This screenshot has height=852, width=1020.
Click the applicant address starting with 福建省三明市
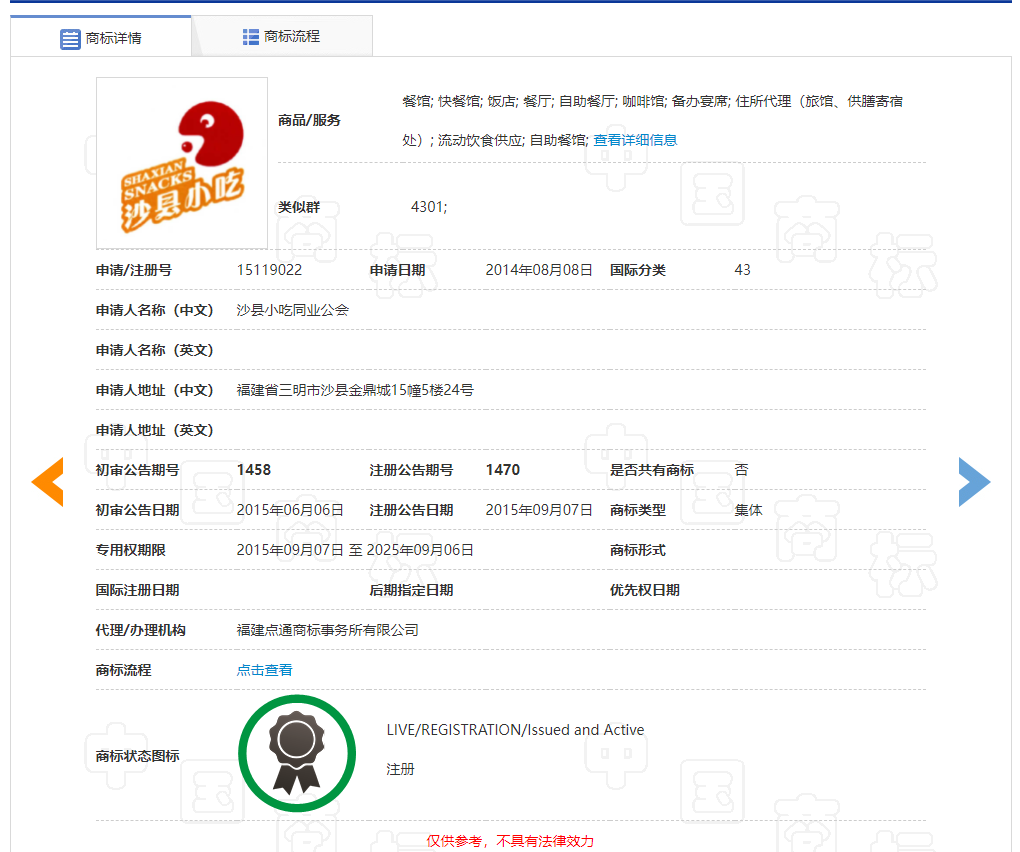355,390
